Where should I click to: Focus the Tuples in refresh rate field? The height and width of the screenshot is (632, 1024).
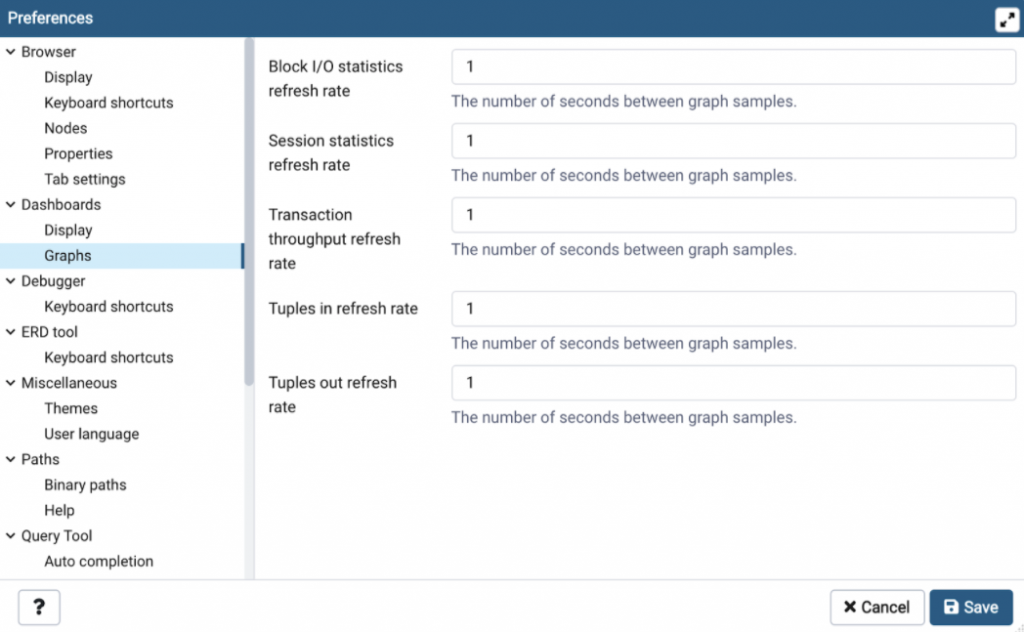pos(733,309)
